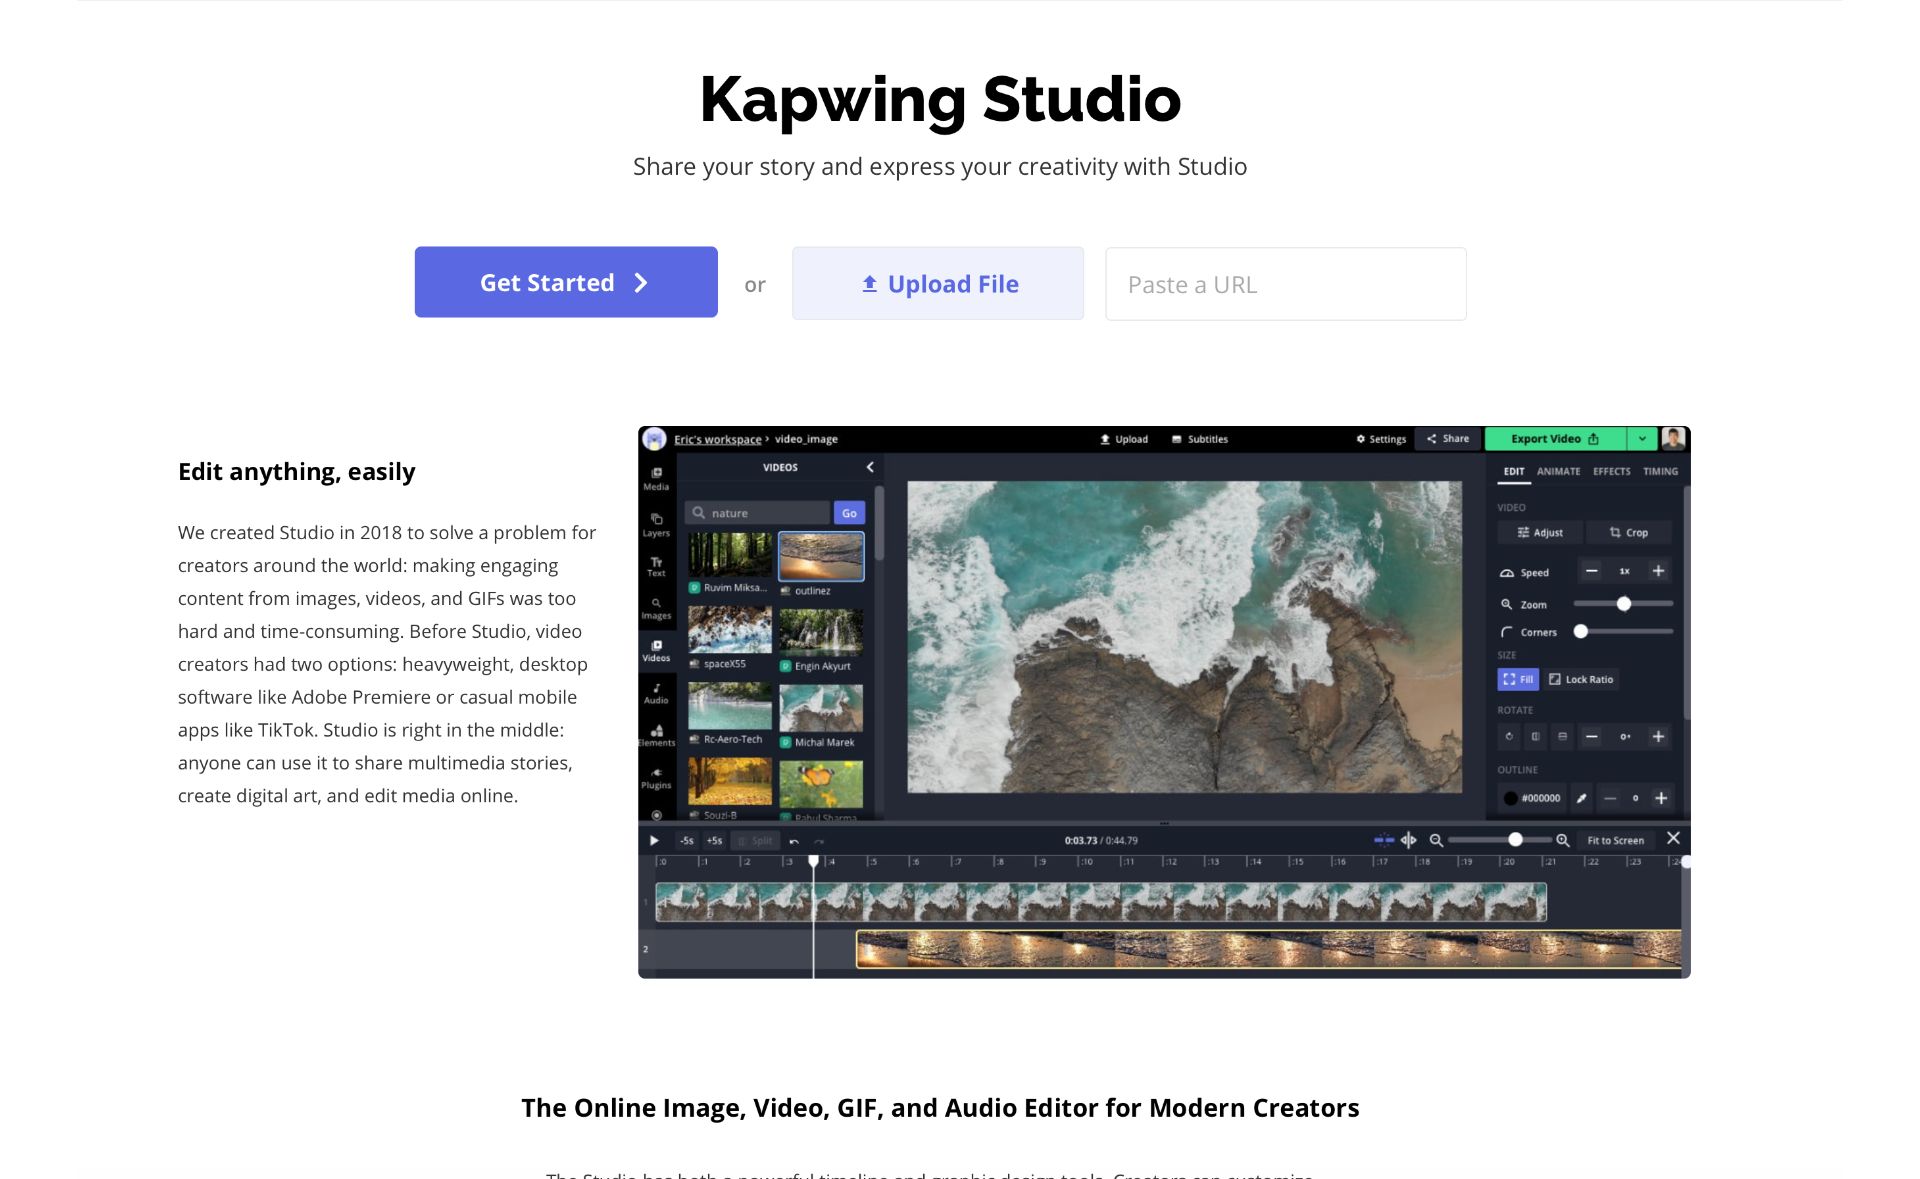
Task: Open the Layers panel in sidebar
Action: point(656,523)
